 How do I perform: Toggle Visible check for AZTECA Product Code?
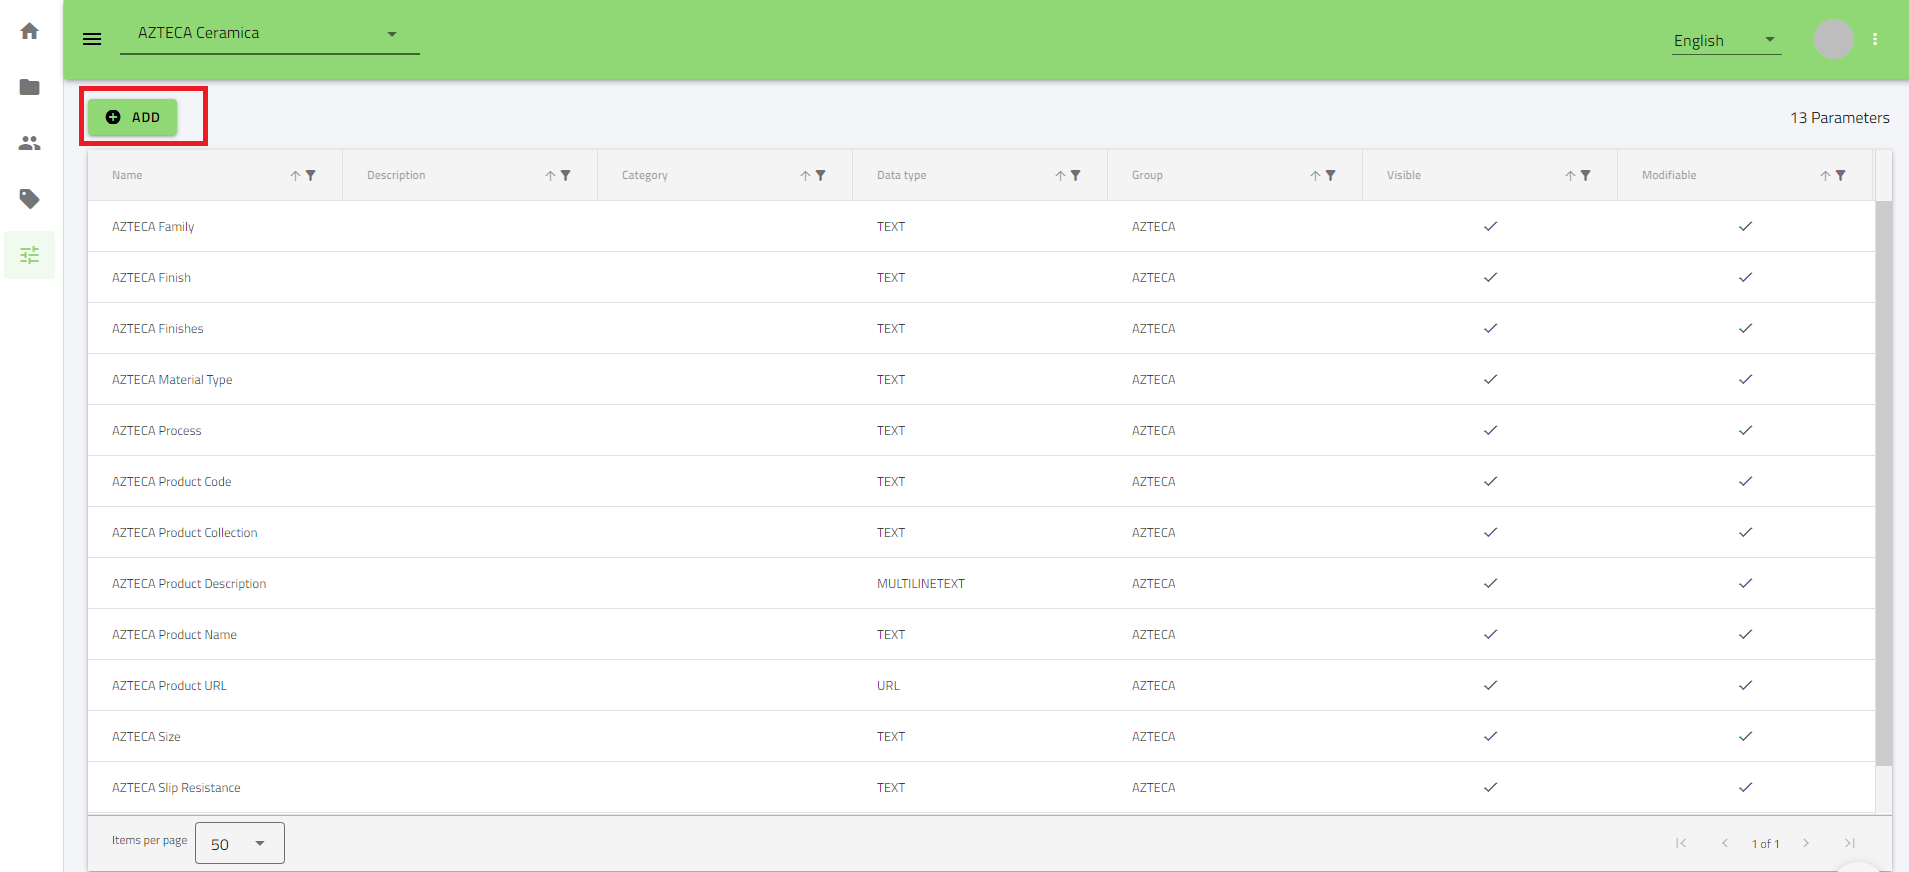click(1490, 481)
